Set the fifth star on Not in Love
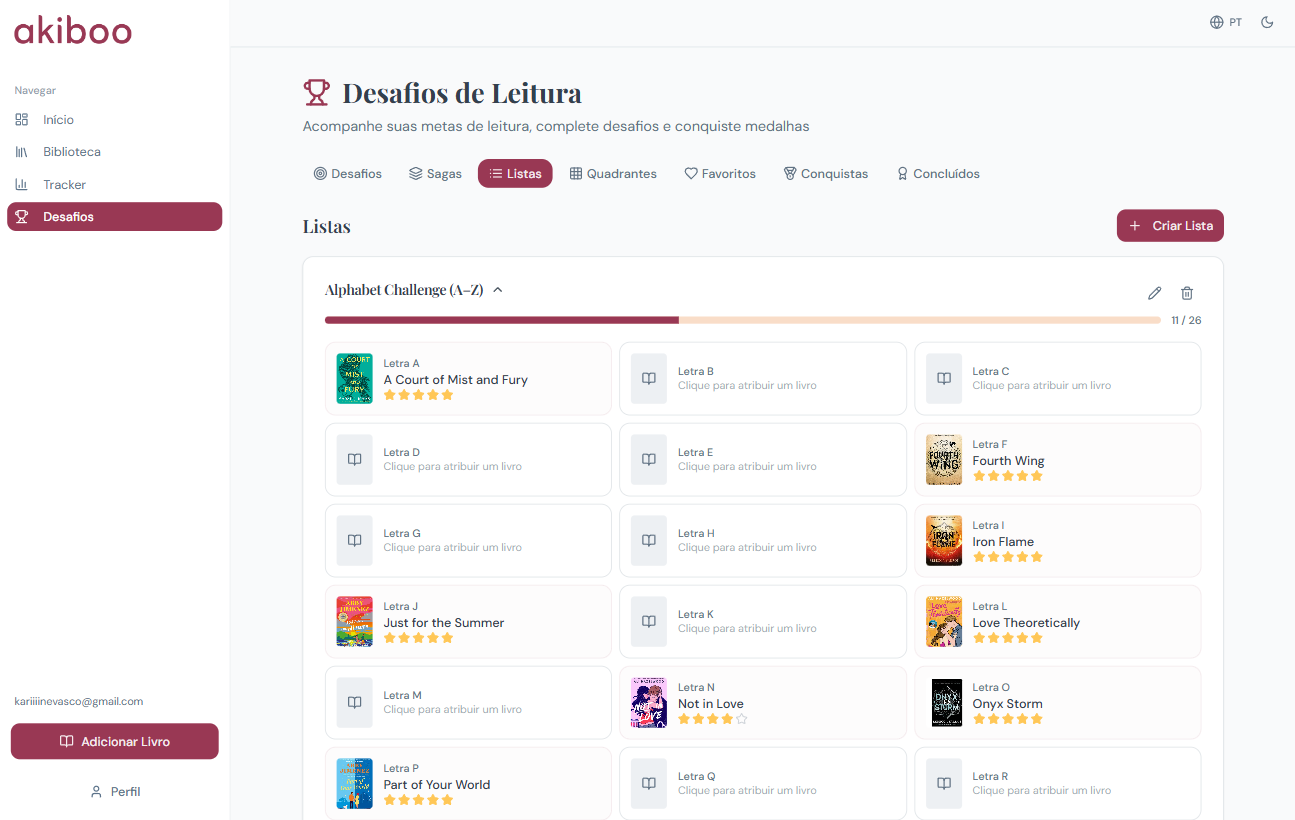This screenshot has width=1295, height=820. pyautogui.click(x=739, y=718)
